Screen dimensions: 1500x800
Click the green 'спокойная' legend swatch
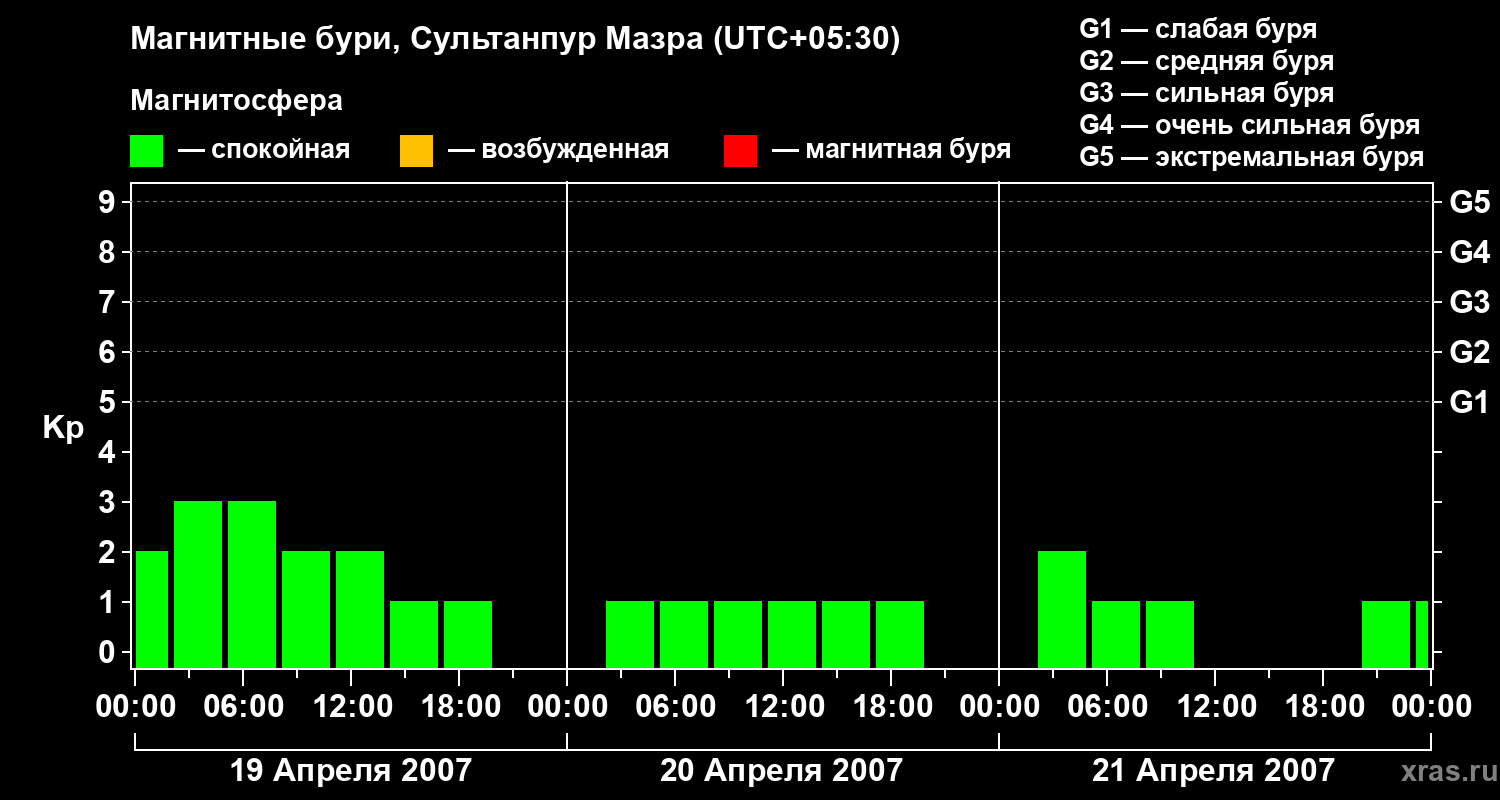[x=147, y=151]
